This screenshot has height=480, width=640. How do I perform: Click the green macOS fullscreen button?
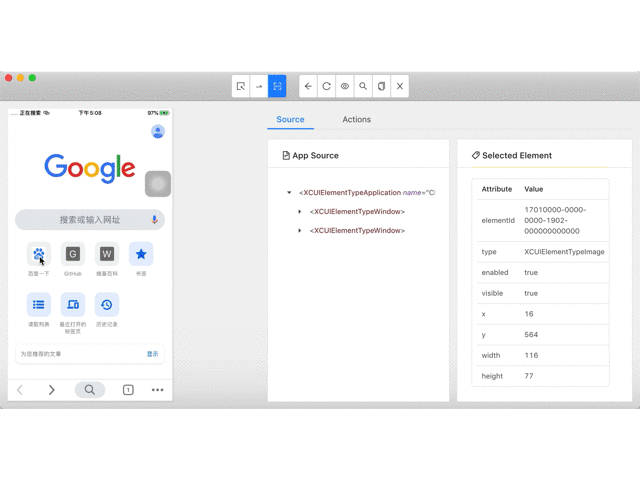click(x=32, y=78)
